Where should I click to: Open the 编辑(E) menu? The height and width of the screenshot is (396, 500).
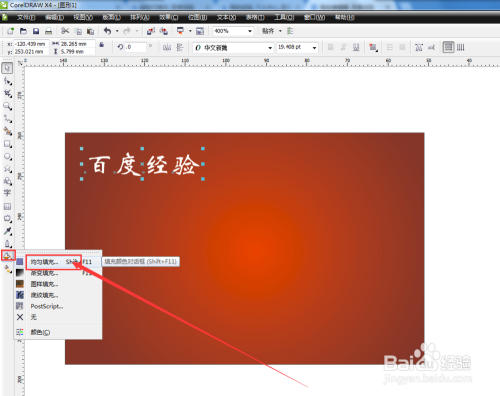54,17
